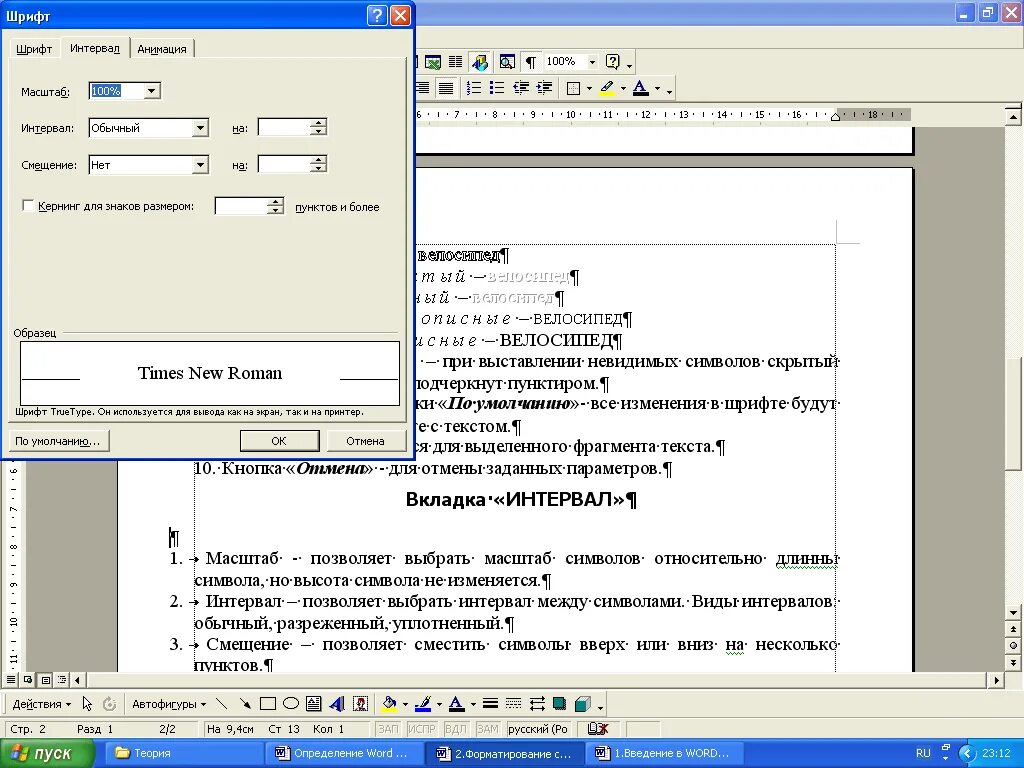Open the zoom 100% dropdown arrow

tap(592, 62)
